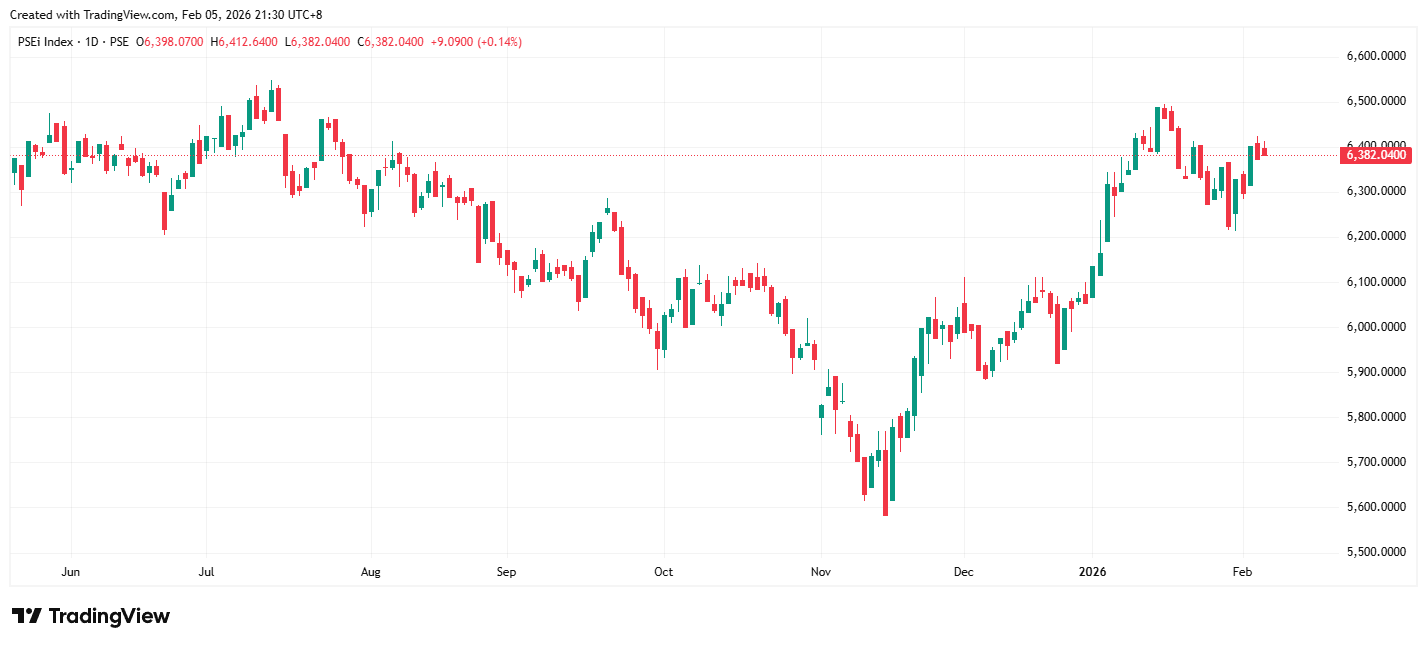Click the Nov label on the time axis
Image resolution: width=1427 pixels, height=646 pixels.
pyautogui.click(x=820, y=572)
